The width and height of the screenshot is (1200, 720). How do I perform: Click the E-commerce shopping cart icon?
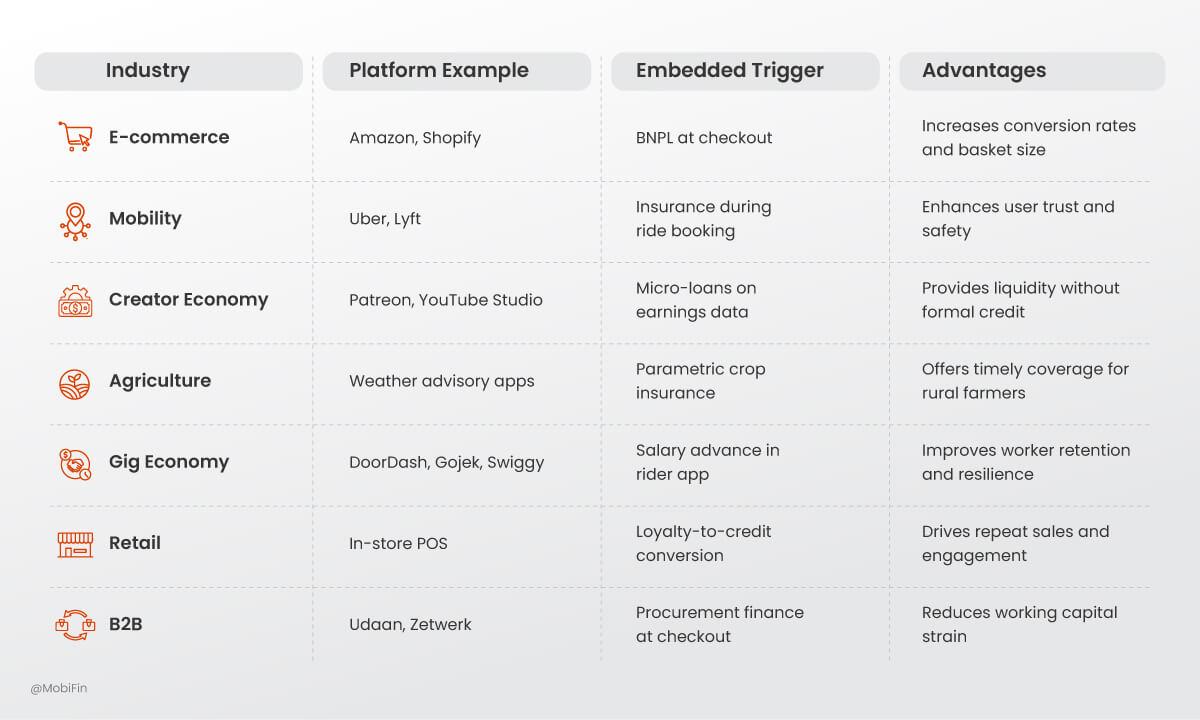pyautogui.click(x=75, y=137)
